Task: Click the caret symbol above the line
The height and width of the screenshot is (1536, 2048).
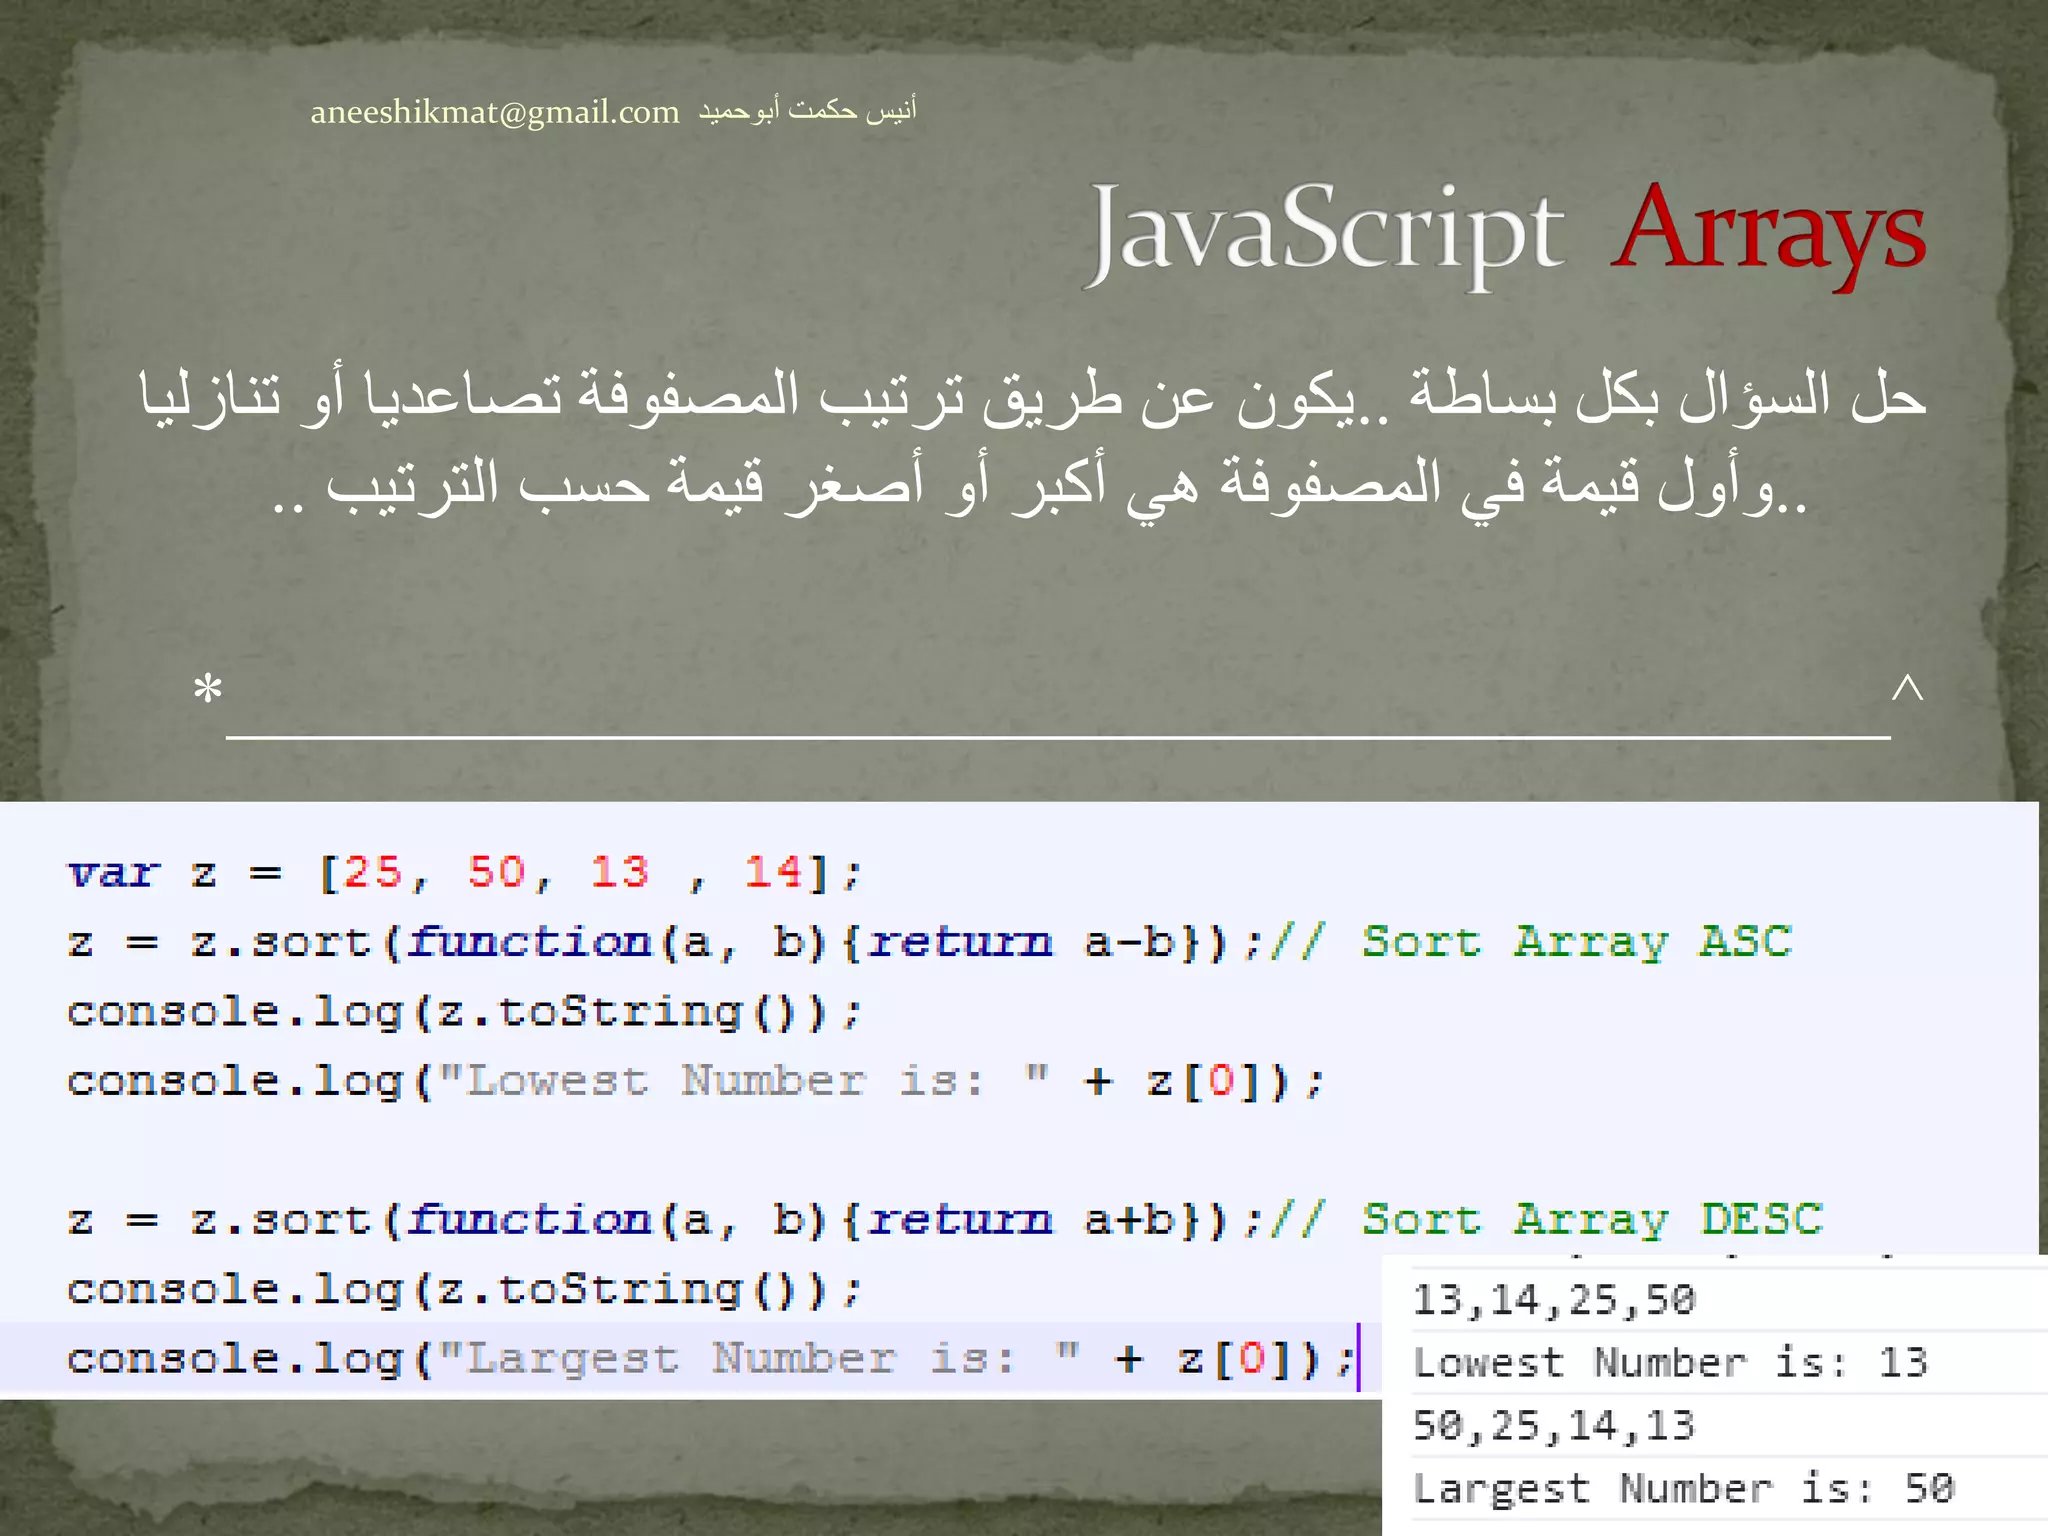Action: 1908,687
